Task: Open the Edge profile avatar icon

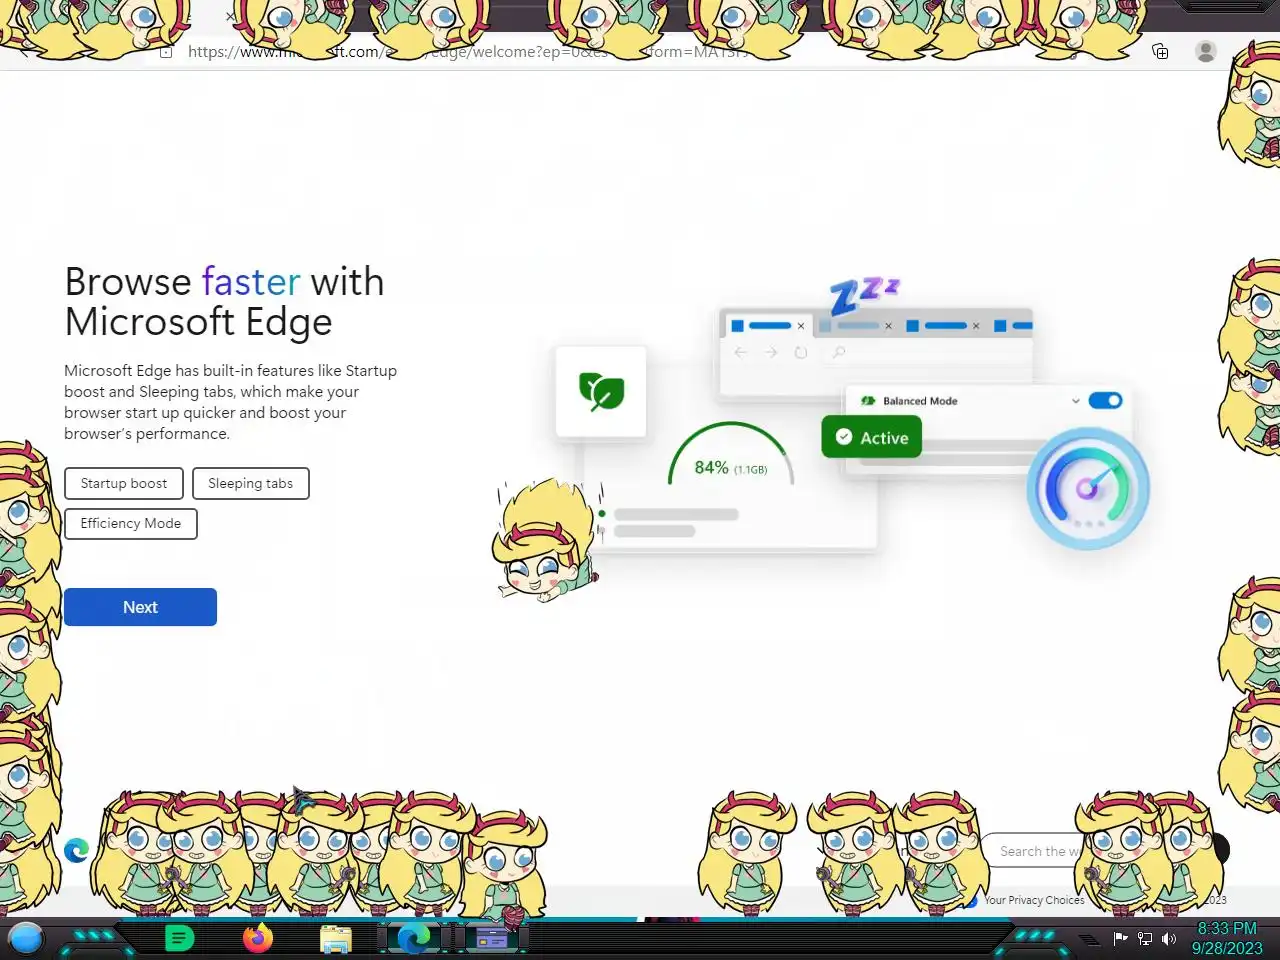Action: point(1206,51)
